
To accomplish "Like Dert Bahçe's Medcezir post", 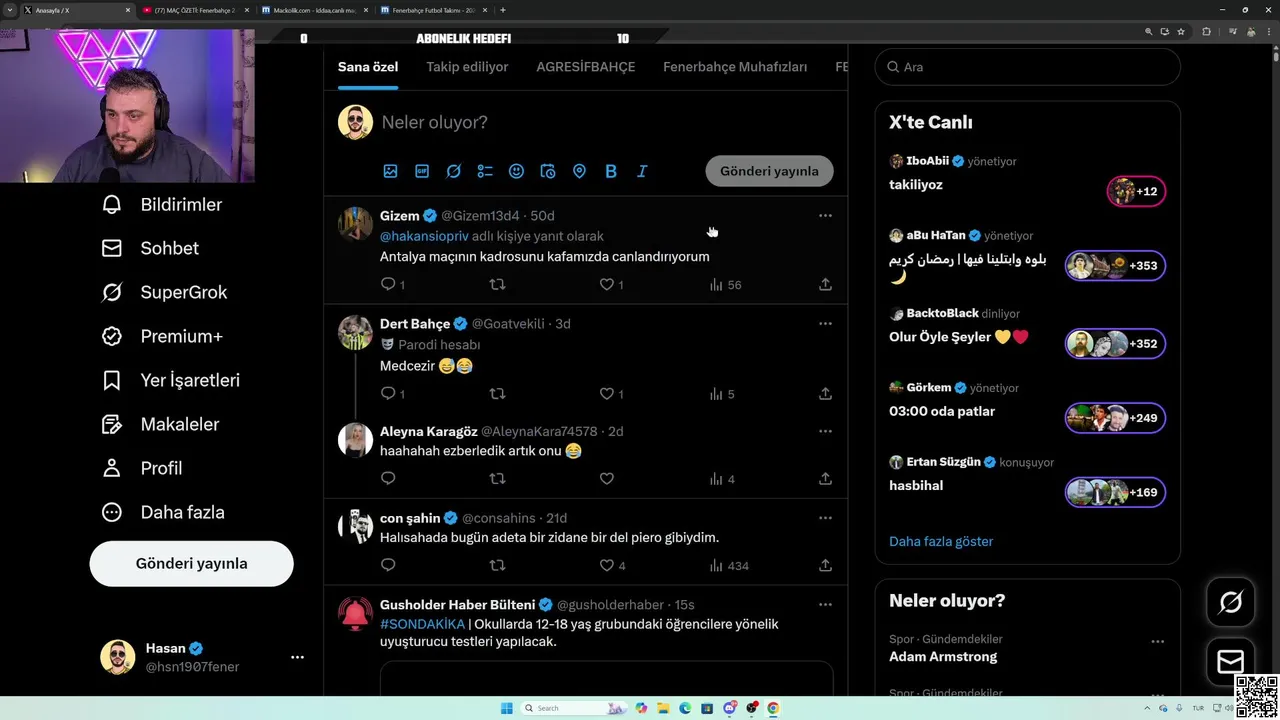I will (607, 394).
